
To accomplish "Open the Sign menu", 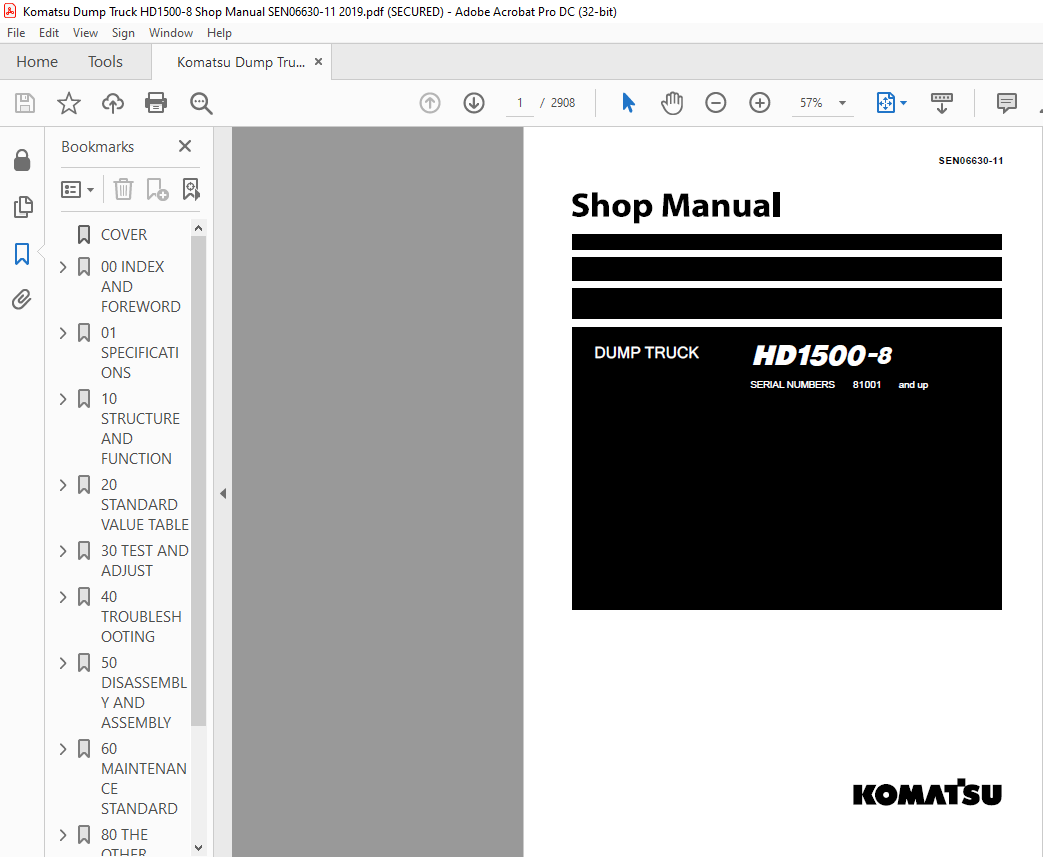I will click(123, 33).
